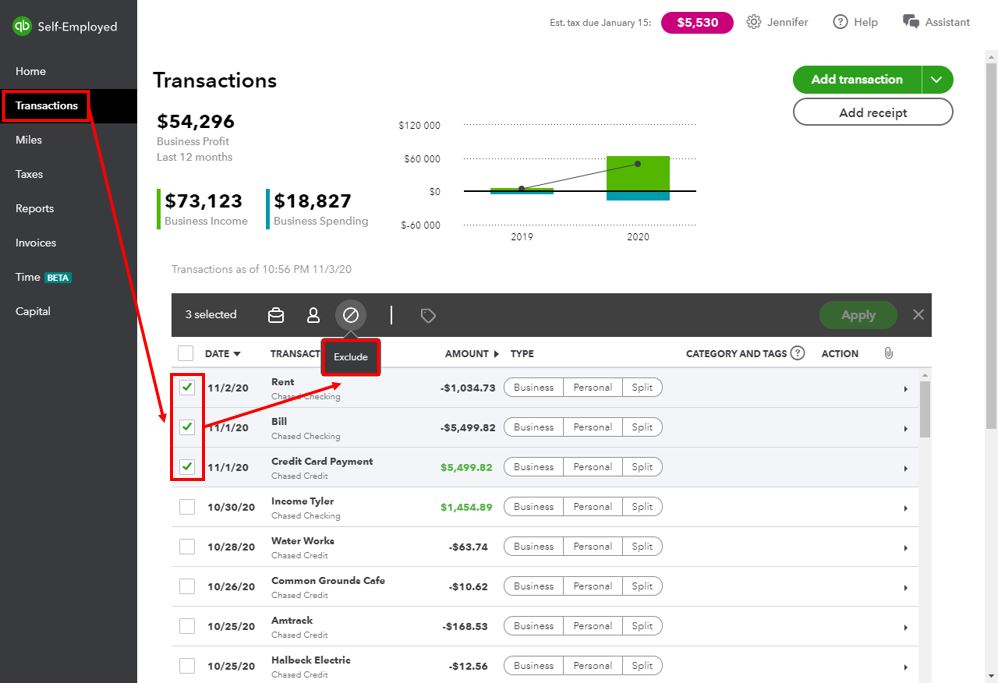
Task: Click the Type column header
Action: (x=522, y=354)
